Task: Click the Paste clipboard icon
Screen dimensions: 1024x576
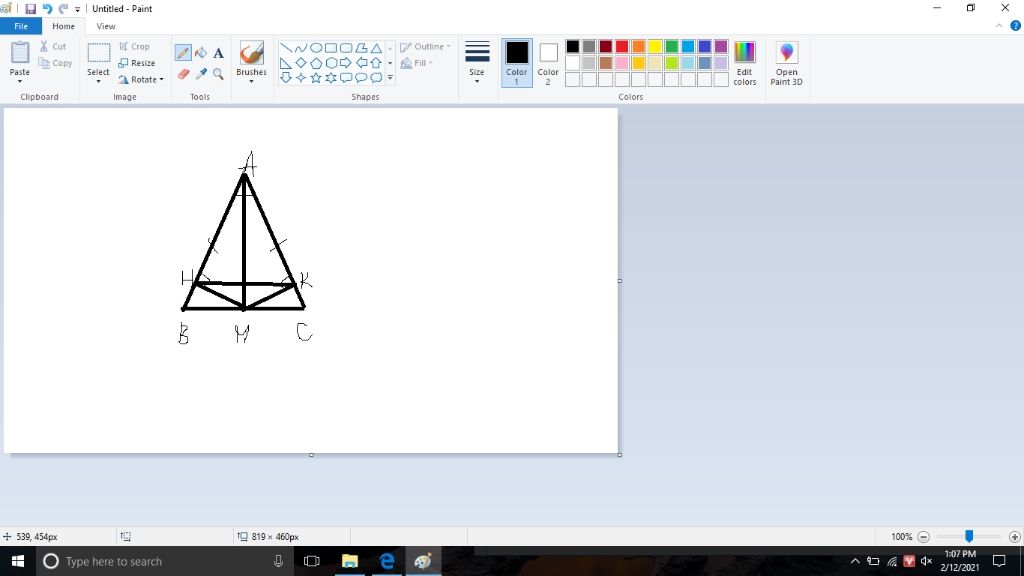Action: tap(20, 53)
